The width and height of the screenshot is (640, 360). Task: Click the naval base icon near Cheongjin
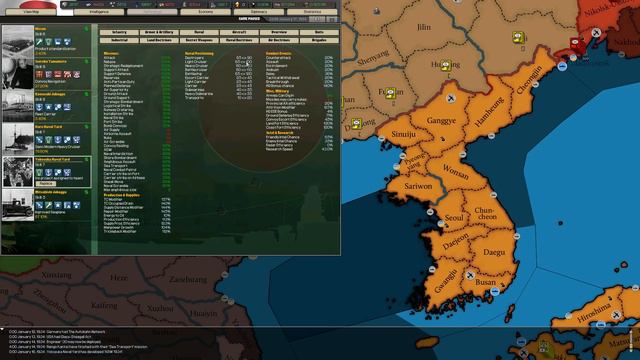(x=562, y=66)
